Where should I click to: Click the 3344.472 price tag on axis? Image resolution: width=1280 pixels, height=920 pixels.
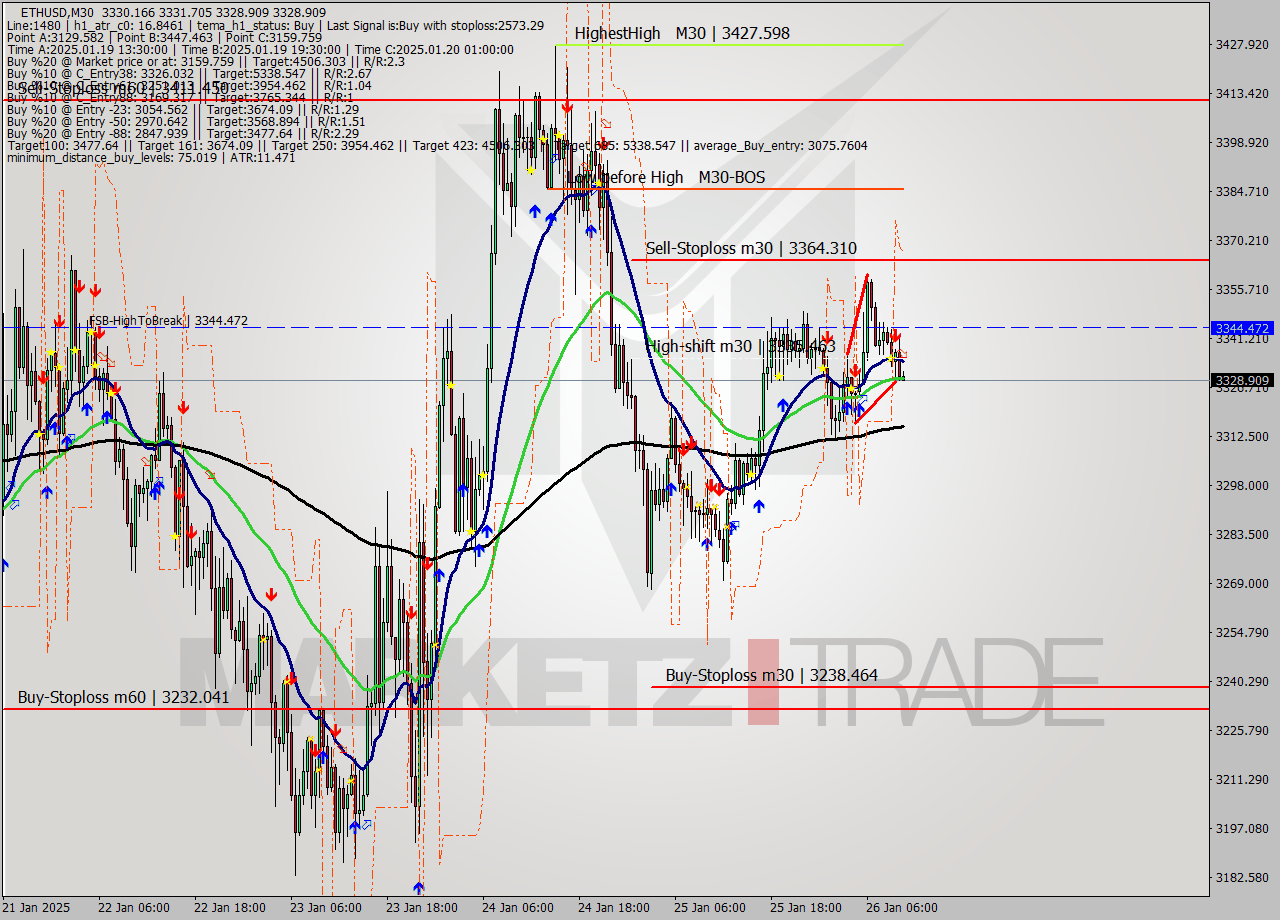[x=1242, y=328]
